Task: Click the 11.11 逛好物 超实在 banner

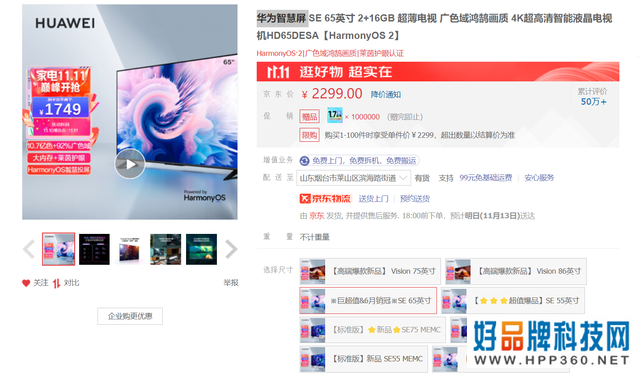Action: point(438,72)
